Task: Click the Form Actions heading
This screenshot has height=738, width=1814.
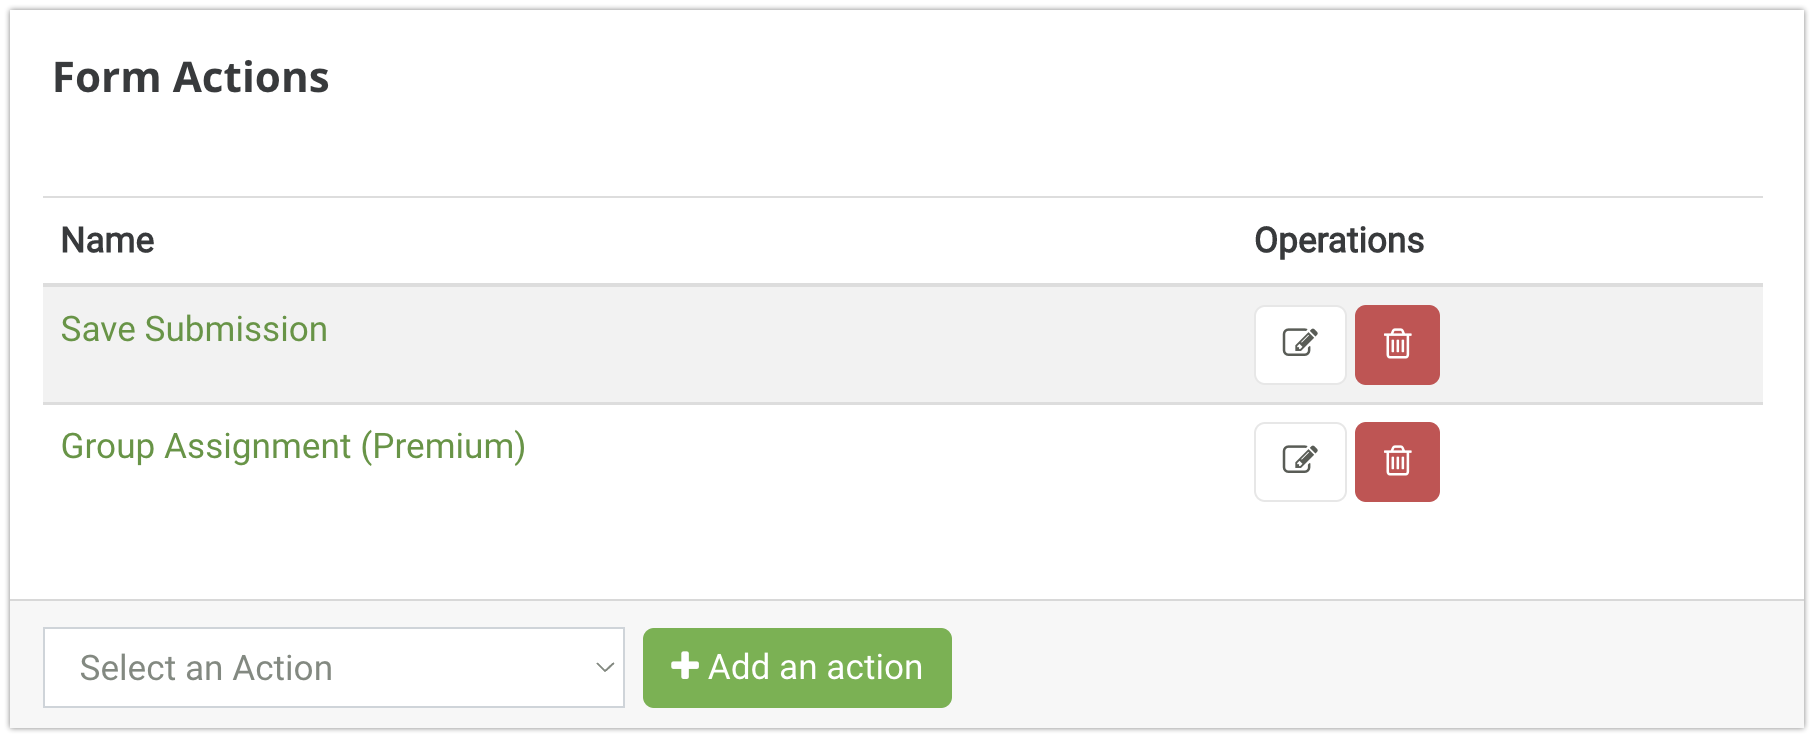Action: point(191,77)
